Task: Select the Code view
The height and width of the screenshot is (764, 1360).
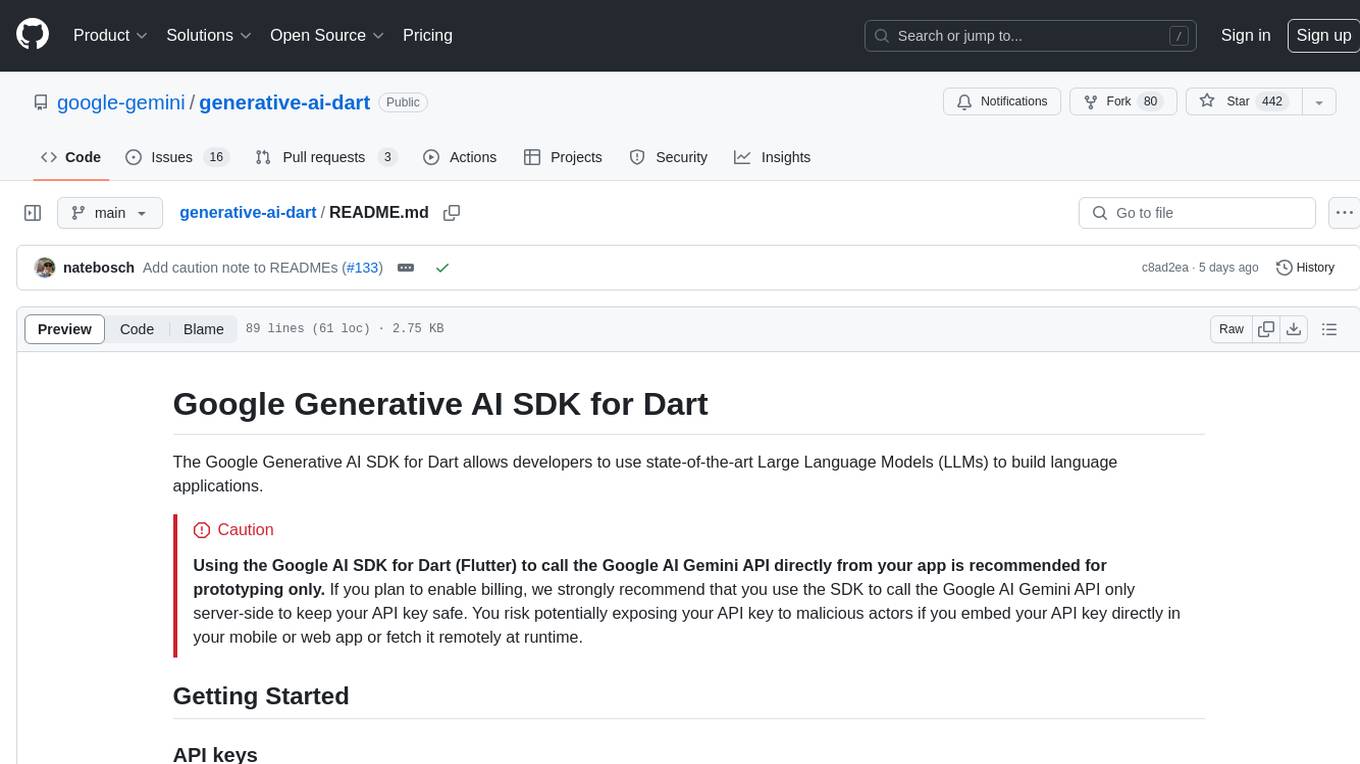Action: [x=137, y=329]
